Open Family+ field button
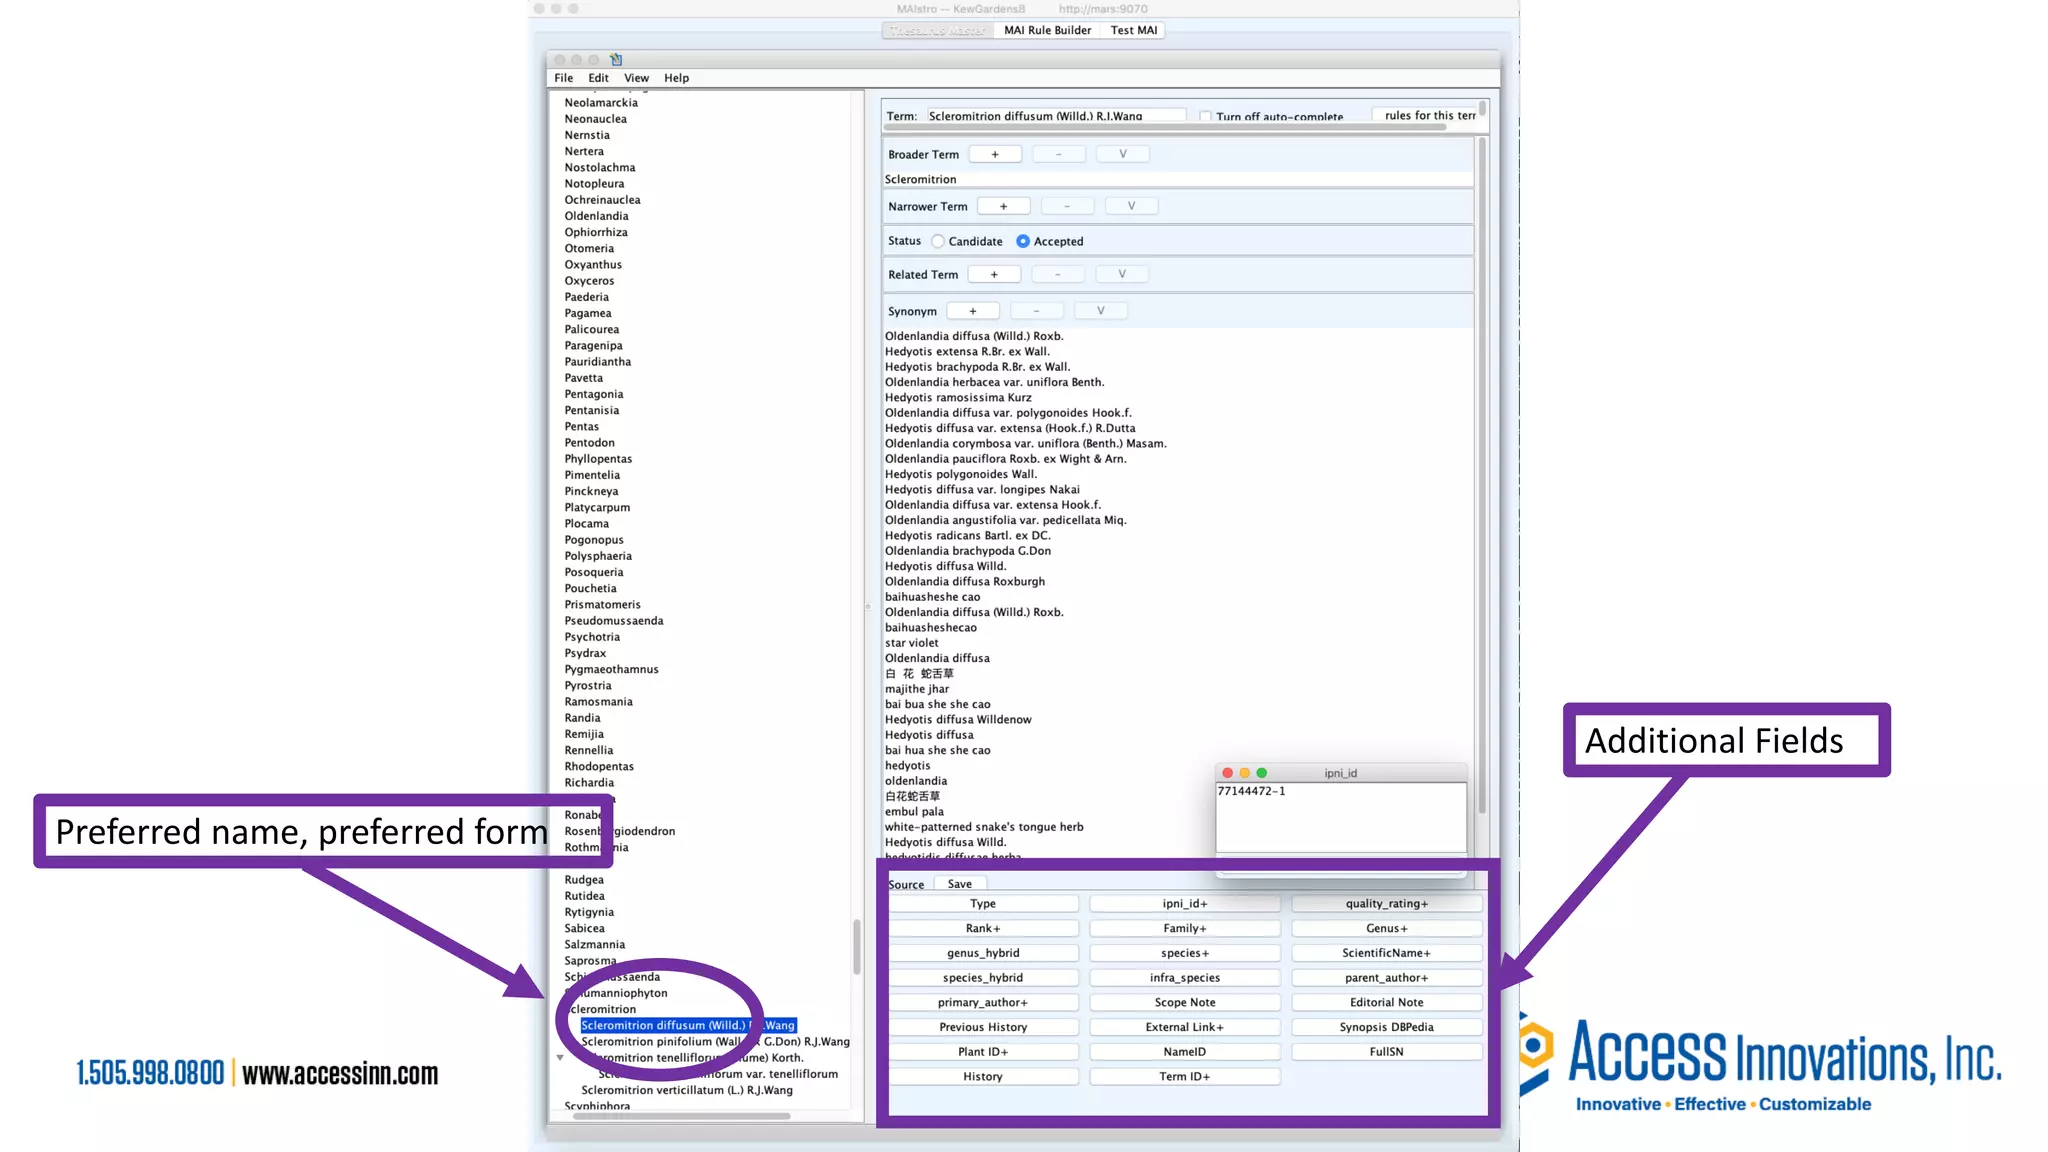The height and width of the screenshot is (1152, 2048). click(1185, 929)
